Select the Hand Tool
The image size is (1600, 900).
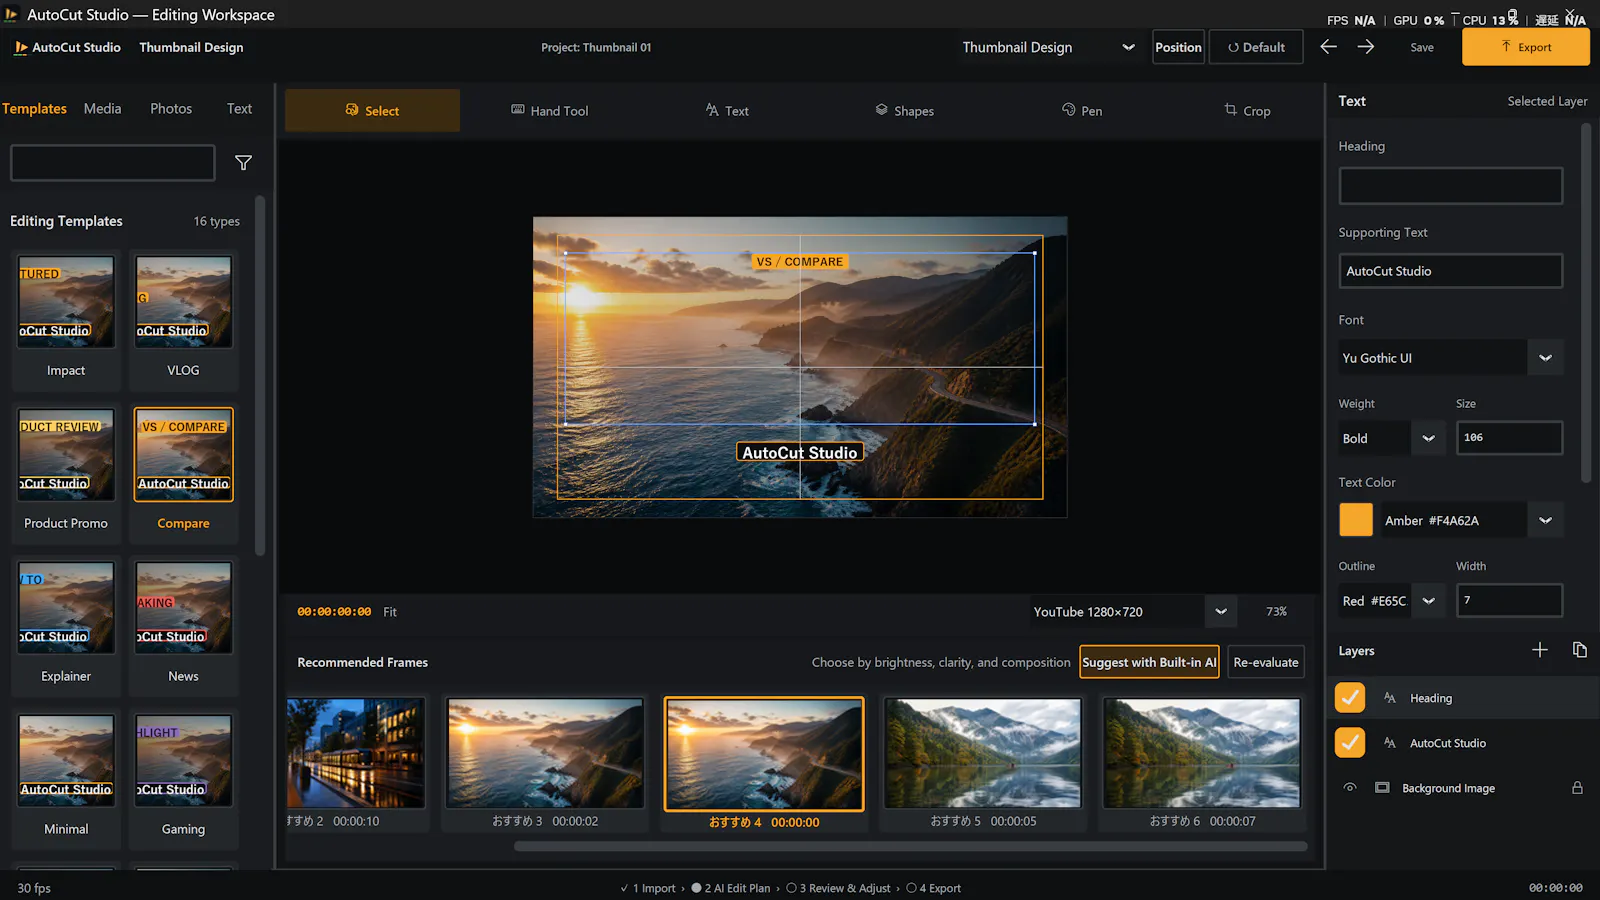[x=549, y=110]
